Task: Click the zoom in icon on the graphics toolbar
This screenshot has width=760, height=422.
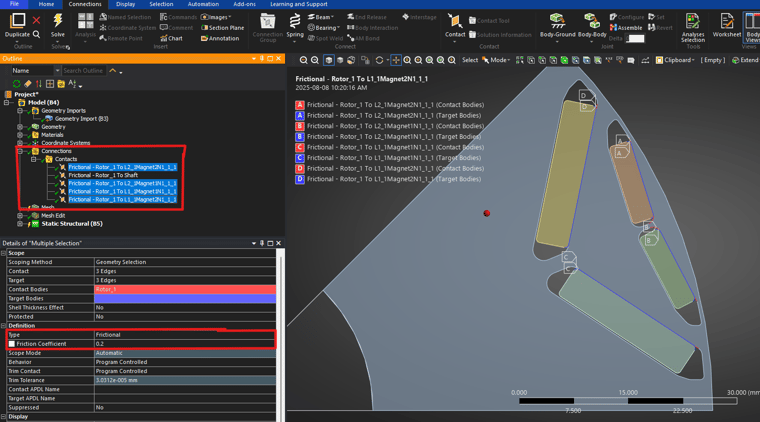Action: coord(303,60)
